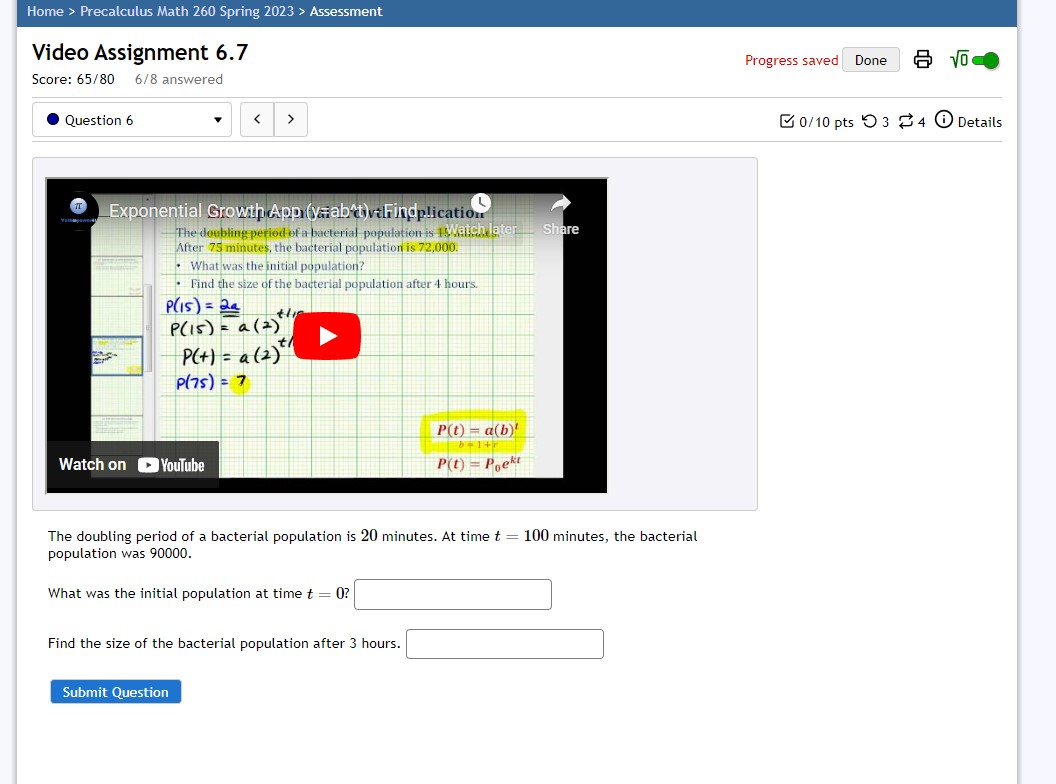The height and width of the screenshot is (784, 1056).
Task: Open the print dialog via printer icon
Action: click(922, 59)
